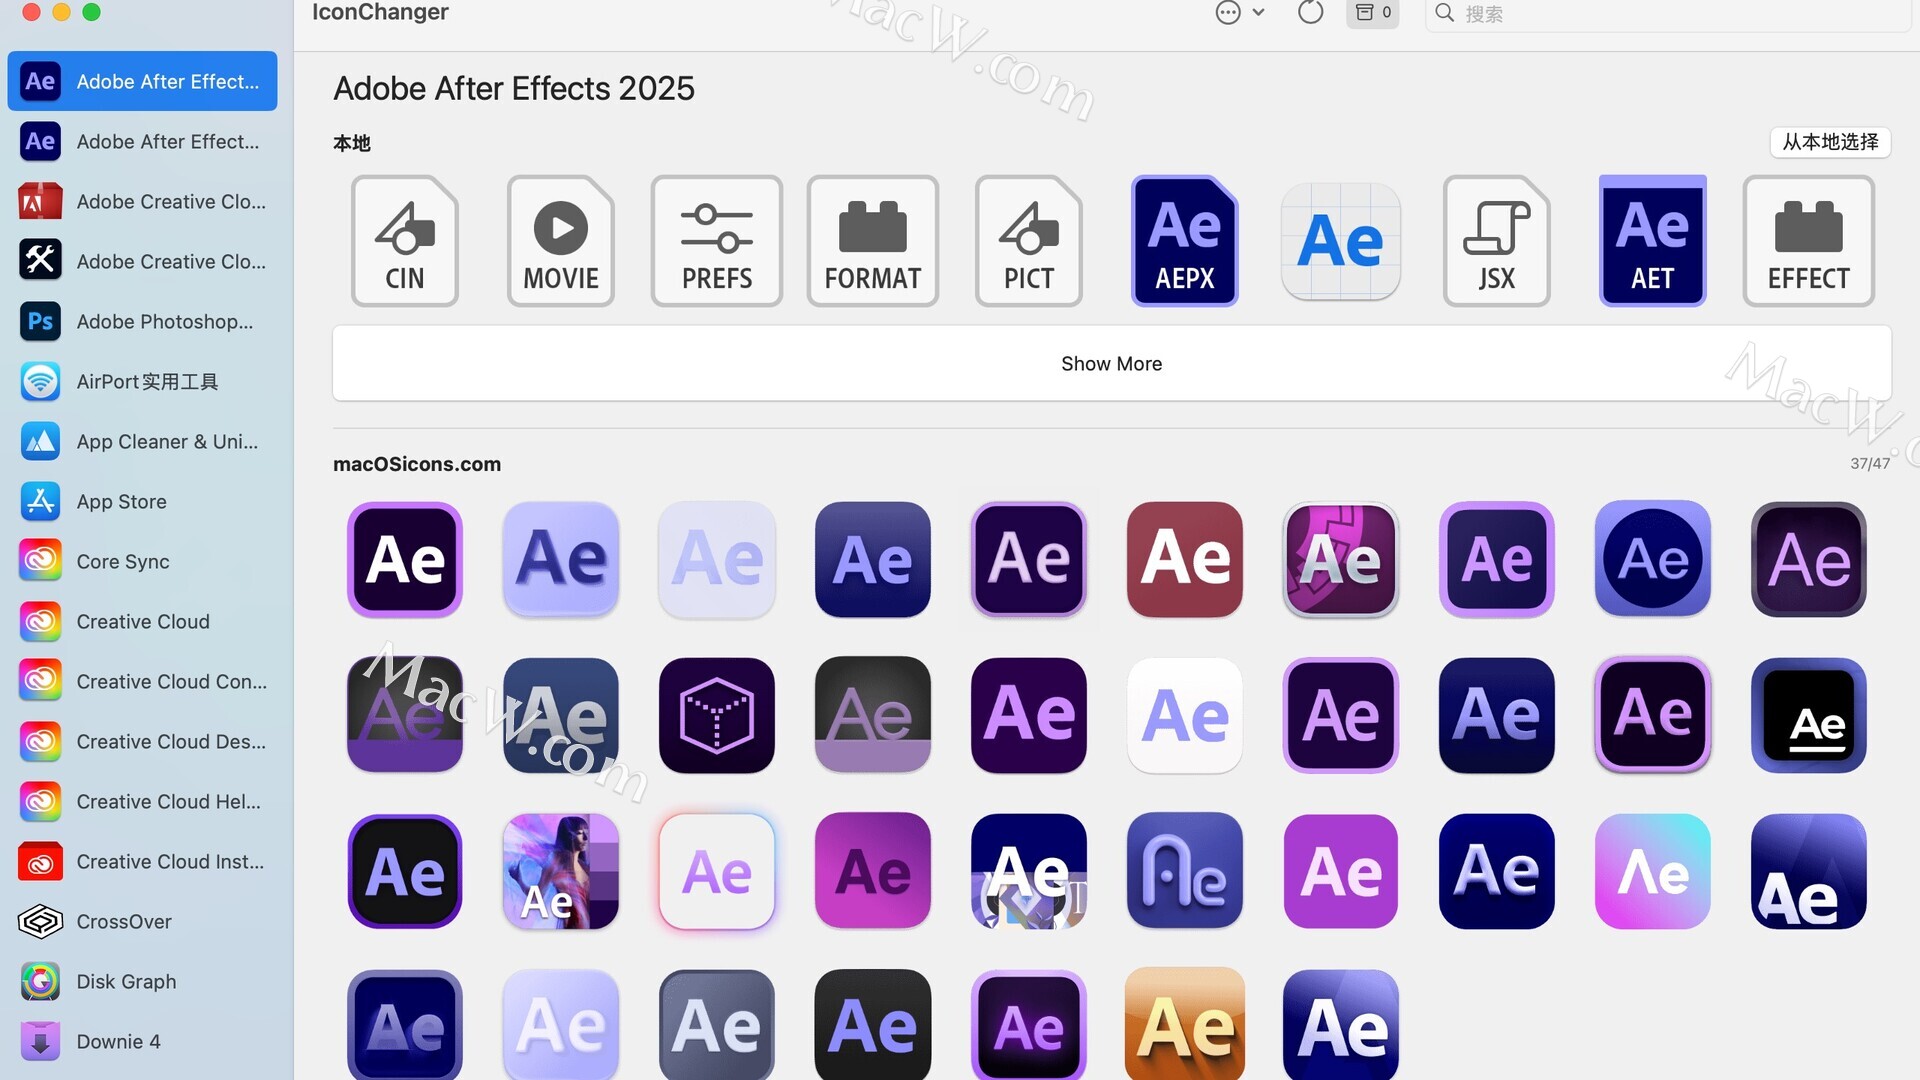Click the Show More button
The width and height of the screenshot is (1920, 1080).
coord(1111,364)
